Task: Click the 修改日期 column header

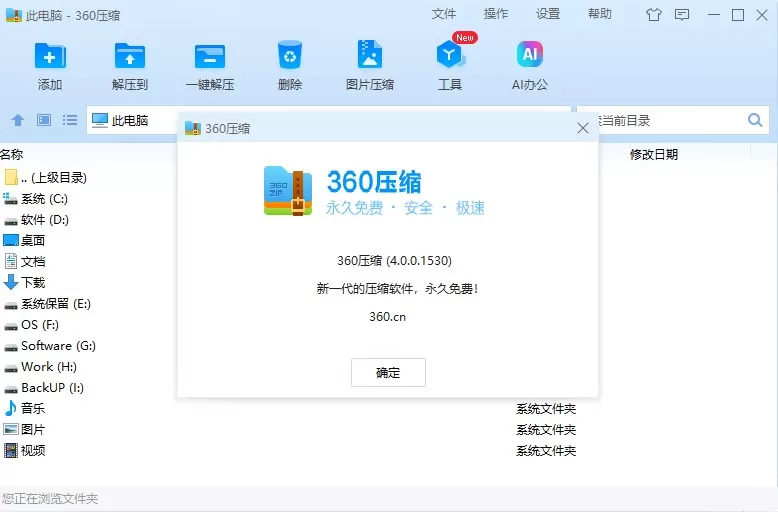Action: click(x=653, y=154)
